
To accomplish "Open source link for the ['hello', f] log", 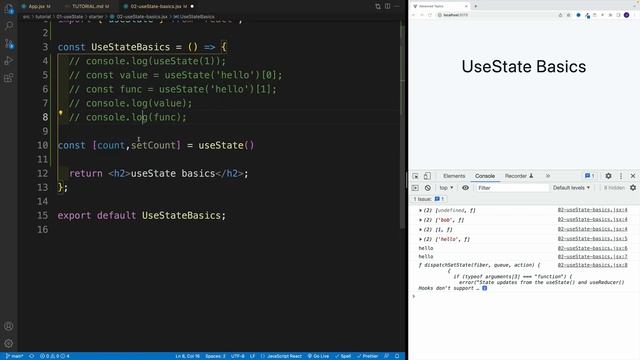I will click(x=592, y=239).
